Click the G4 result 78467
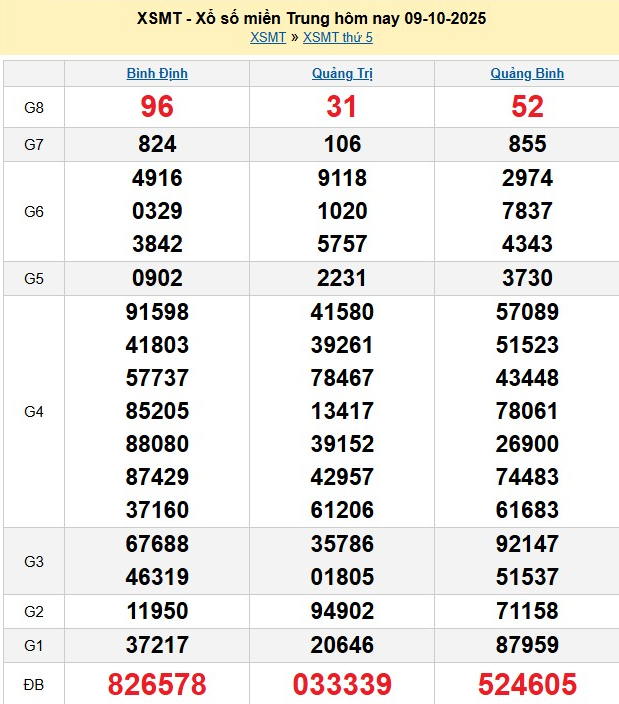 click(x=342, y=378)
